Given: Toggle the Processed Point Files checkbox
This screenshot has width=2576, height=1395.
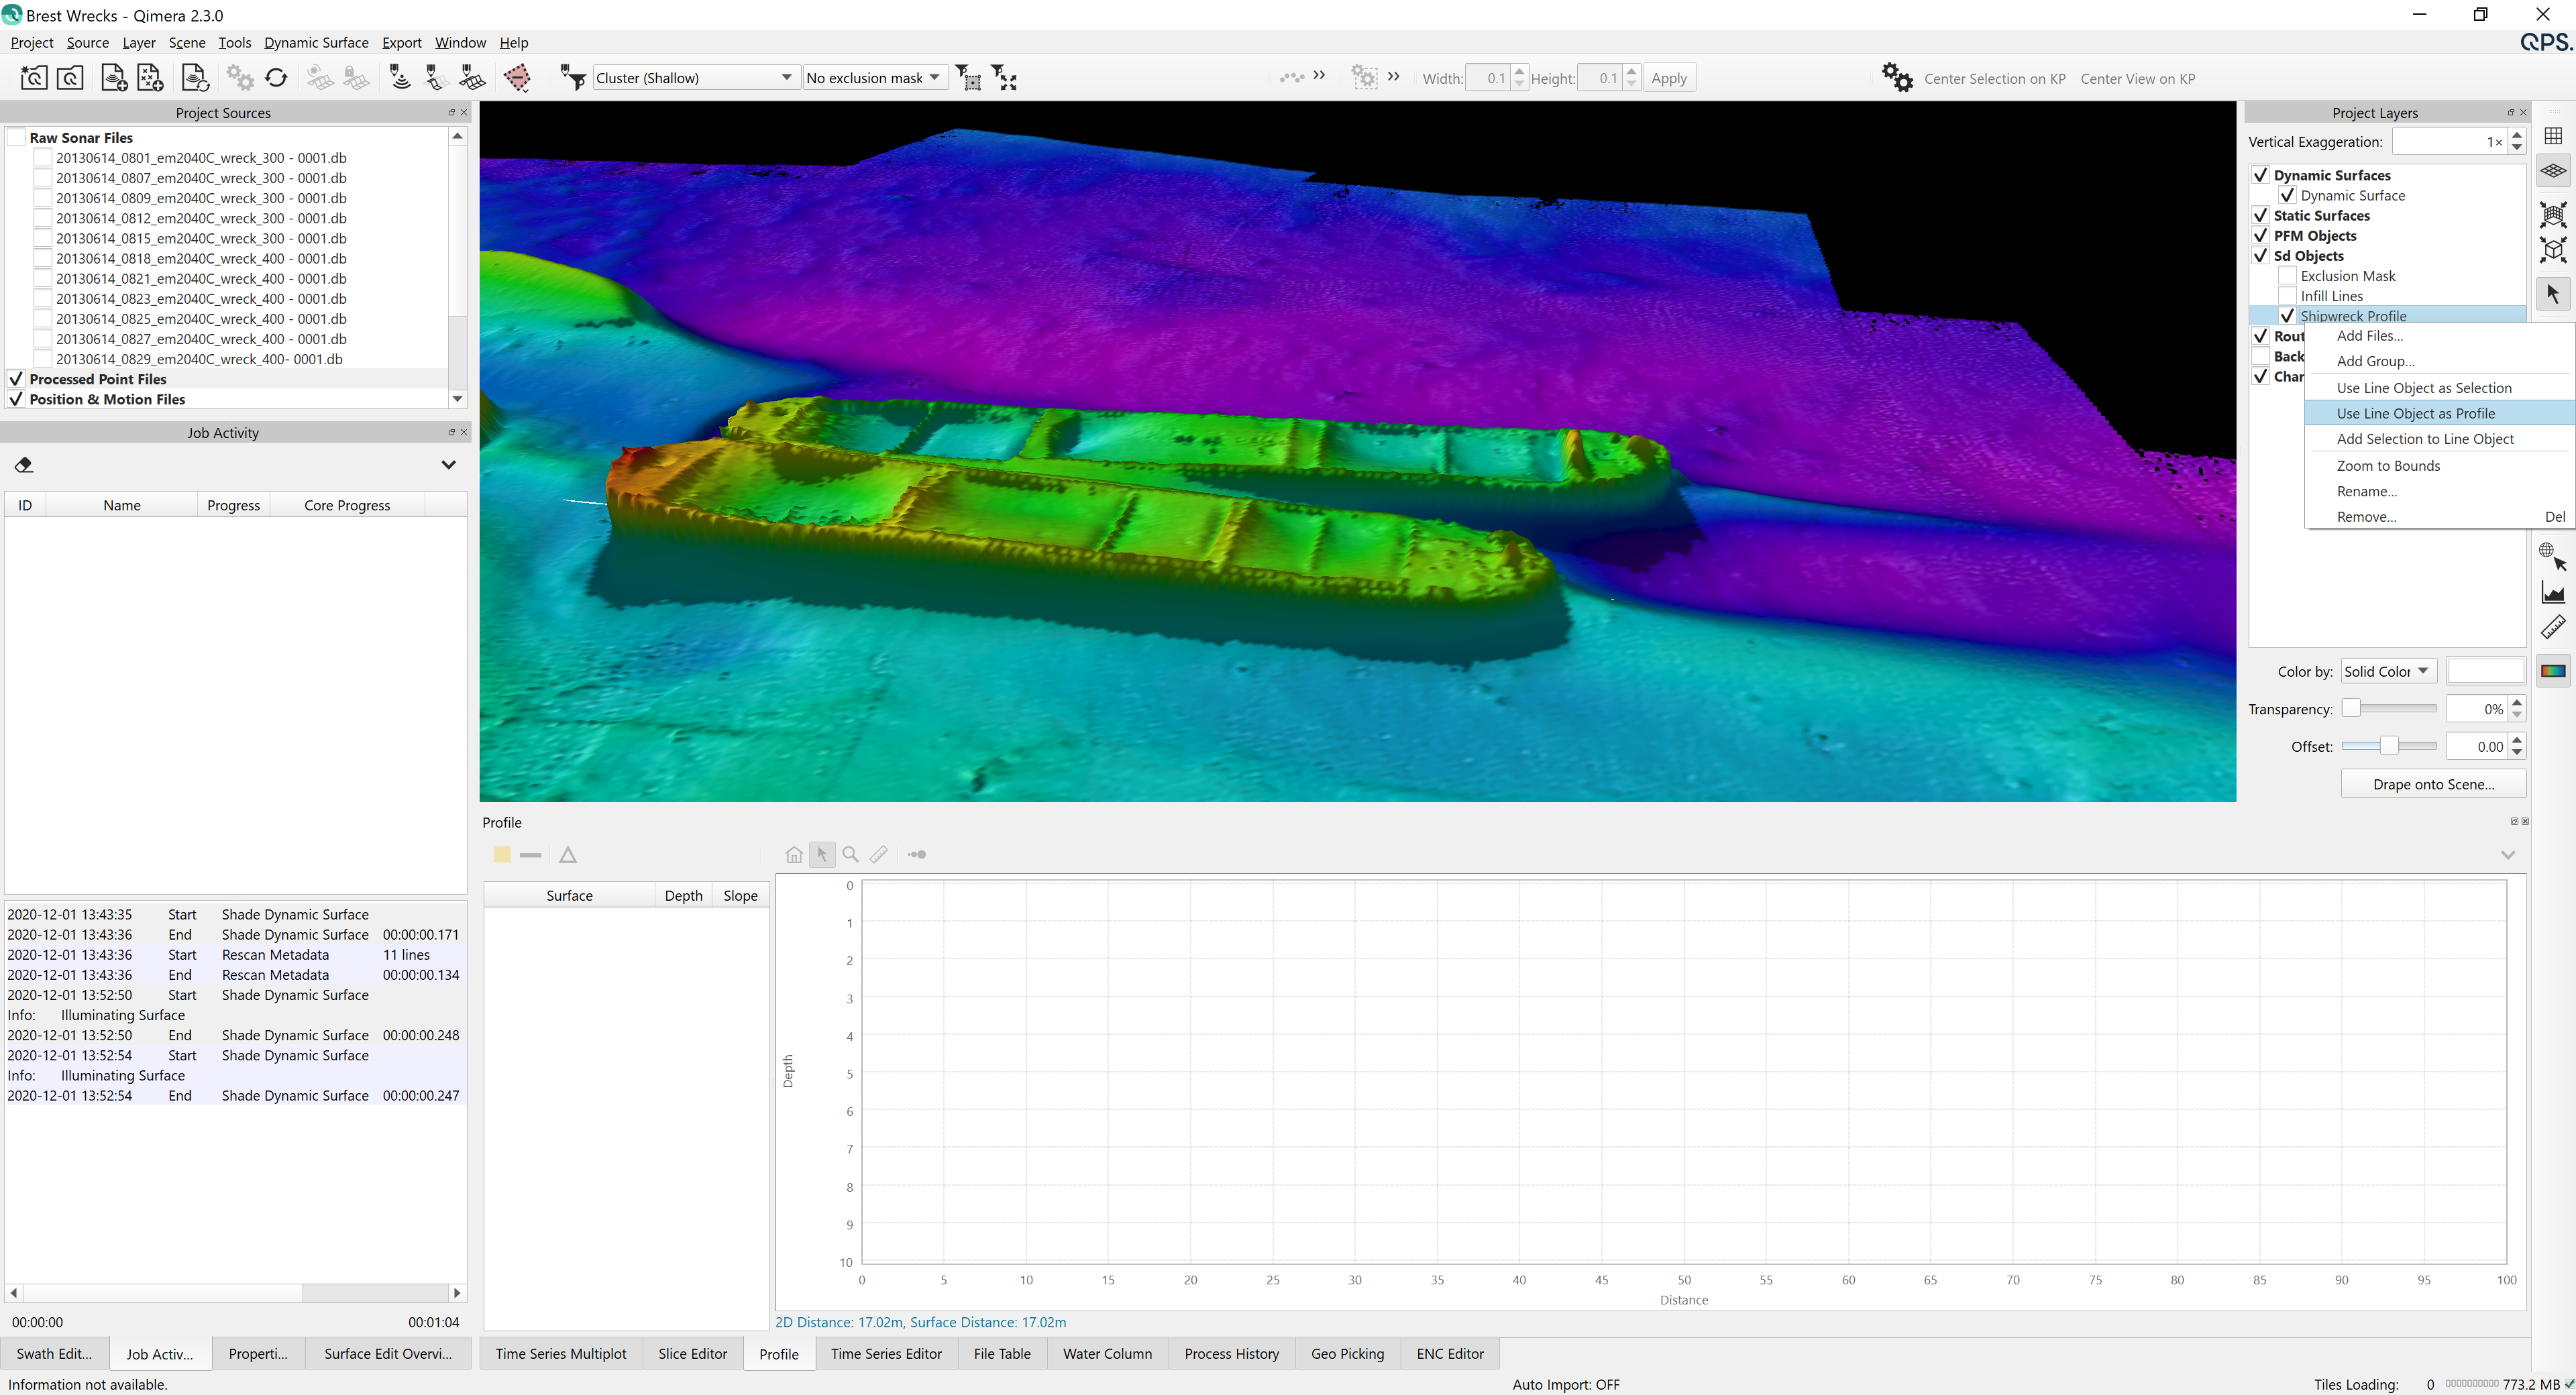Looking at the screenshot, I should pyautogui.click(x=16, y=379).
